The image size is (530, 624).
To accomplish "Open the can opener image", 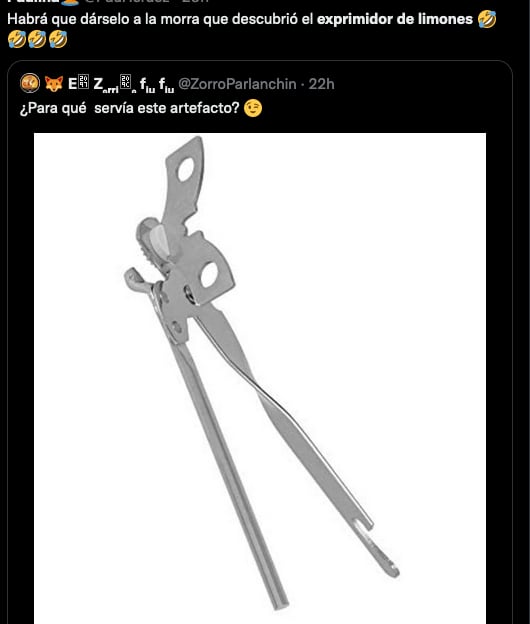I will pos(260,378).
